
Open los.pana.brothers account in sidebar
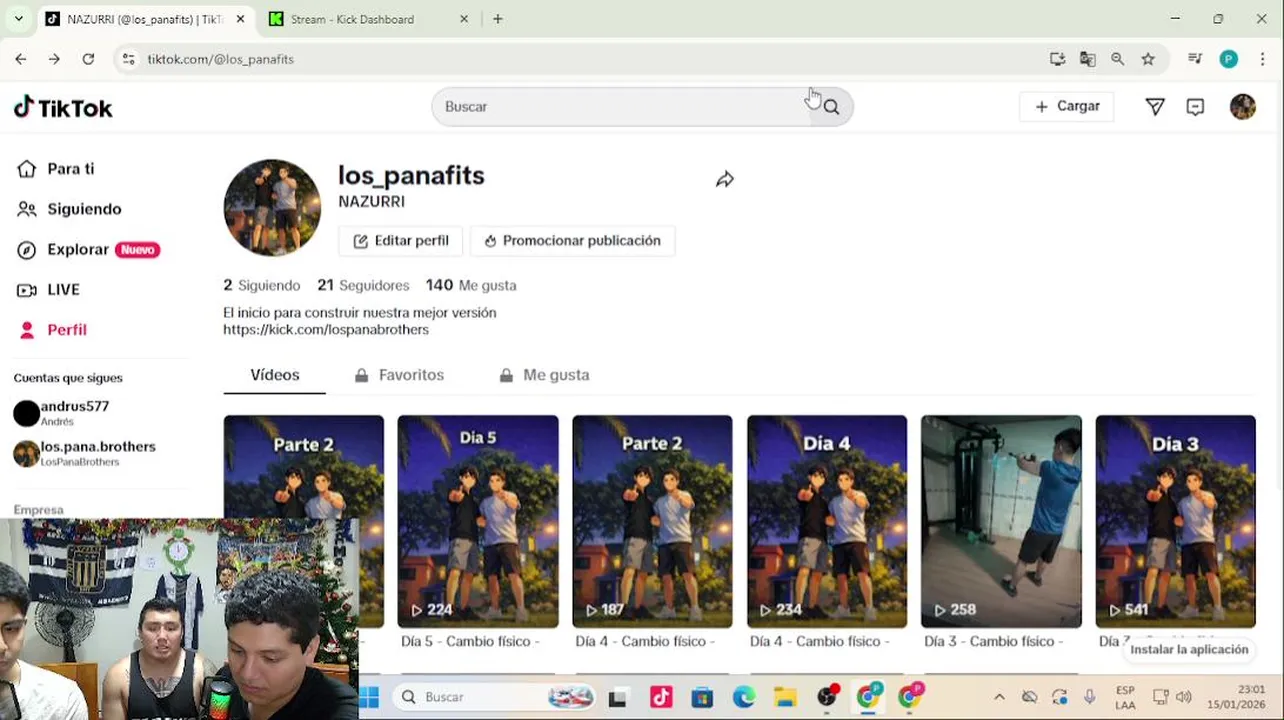click(85, 453)
